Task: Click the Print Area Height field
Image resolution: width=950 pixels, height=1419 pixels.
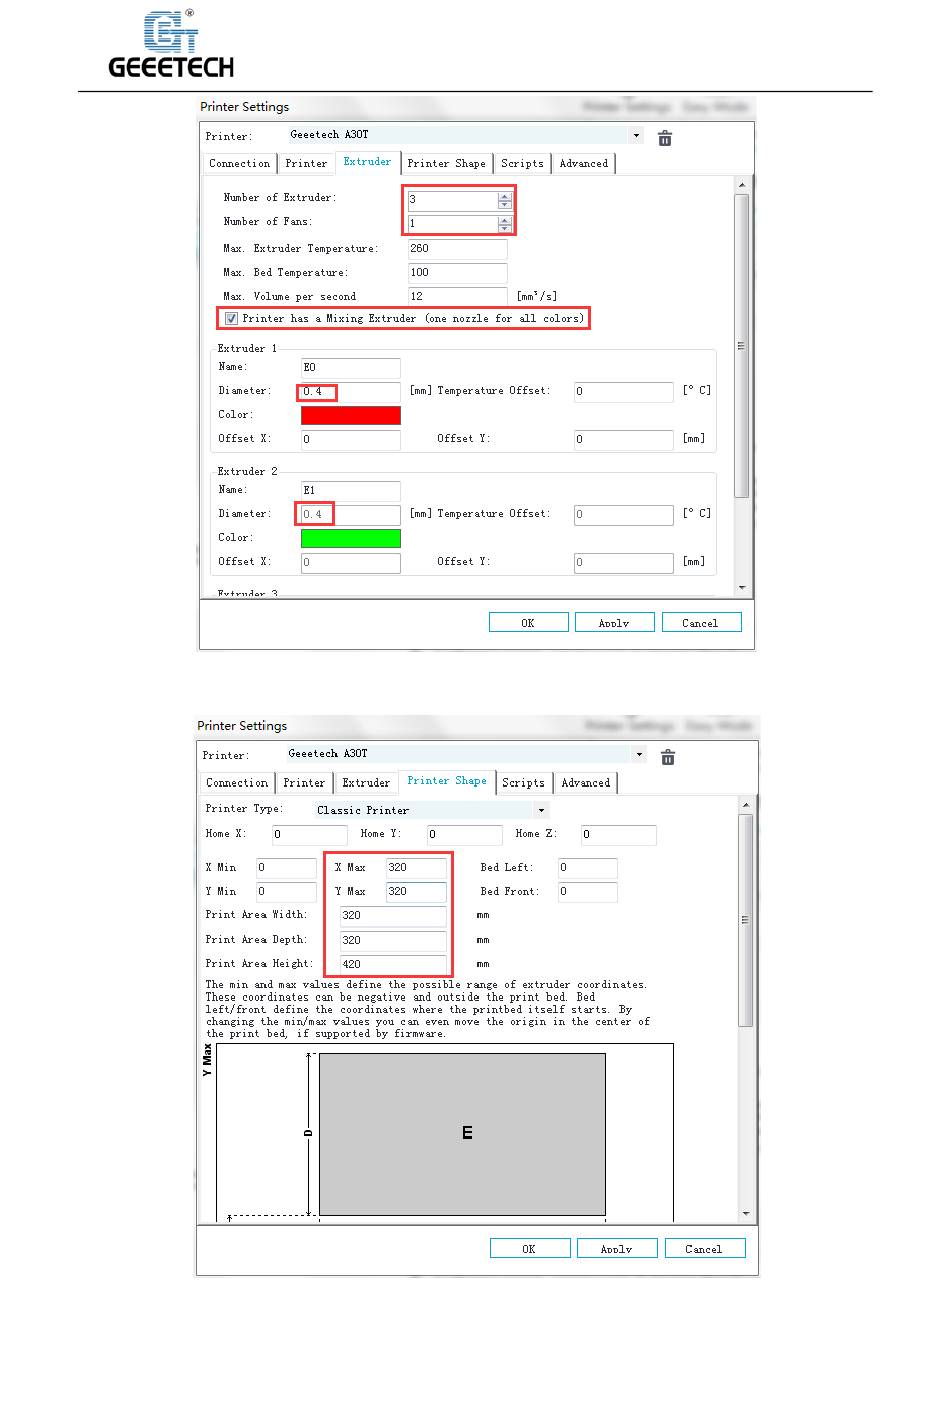Action: pos(392,964)
